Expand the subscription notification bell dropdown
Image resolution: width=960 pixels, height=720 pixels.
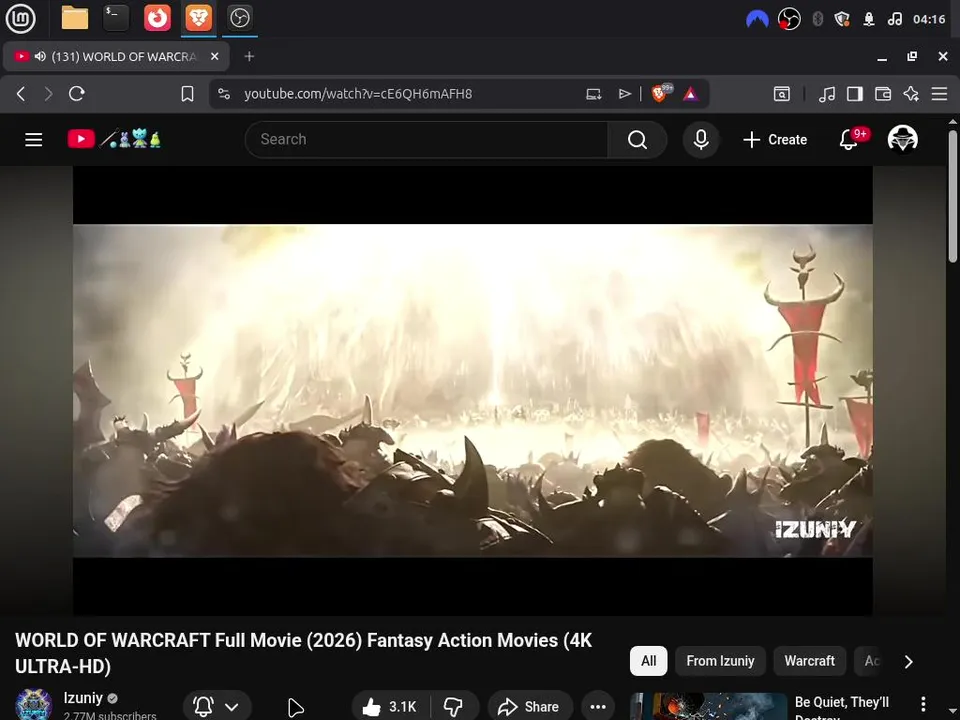(217, 707)
